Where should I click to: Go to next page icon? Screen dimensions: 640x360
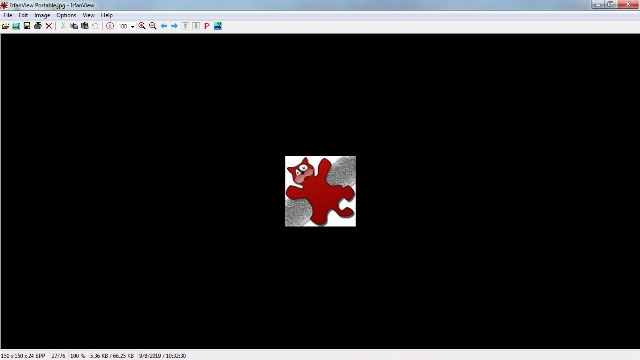coord(196,26)
